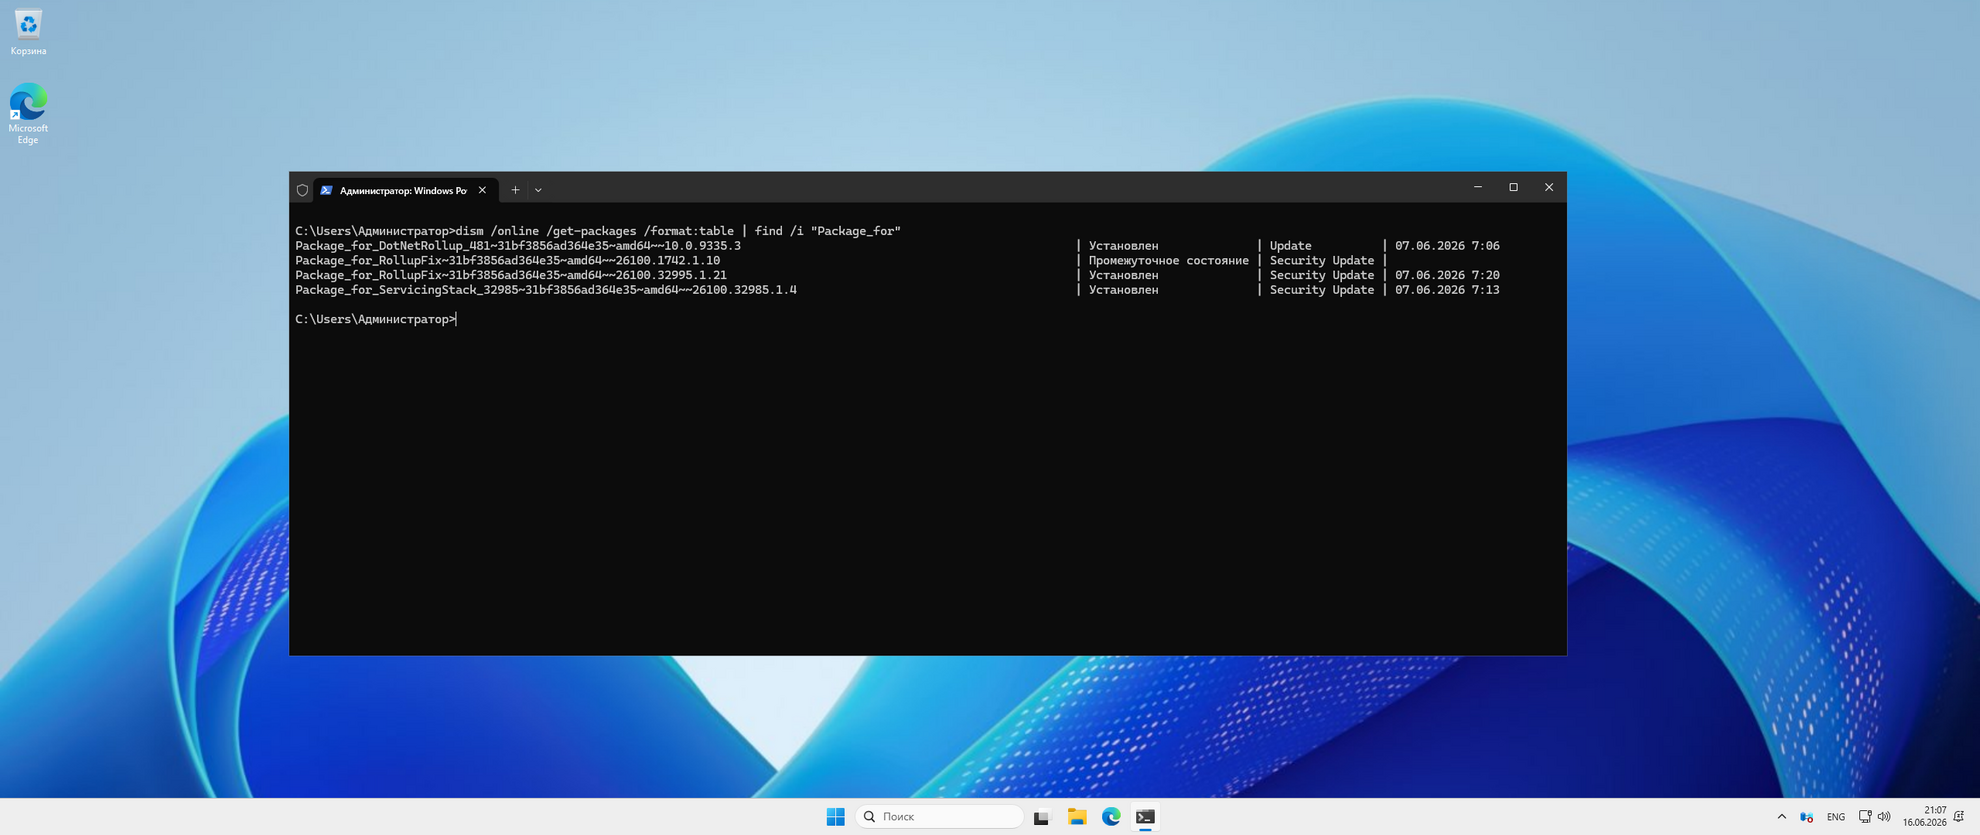This screenshot has height=835, width=1980.
Task: Click the tray icon left of ENG
Action: [1807, 817]
